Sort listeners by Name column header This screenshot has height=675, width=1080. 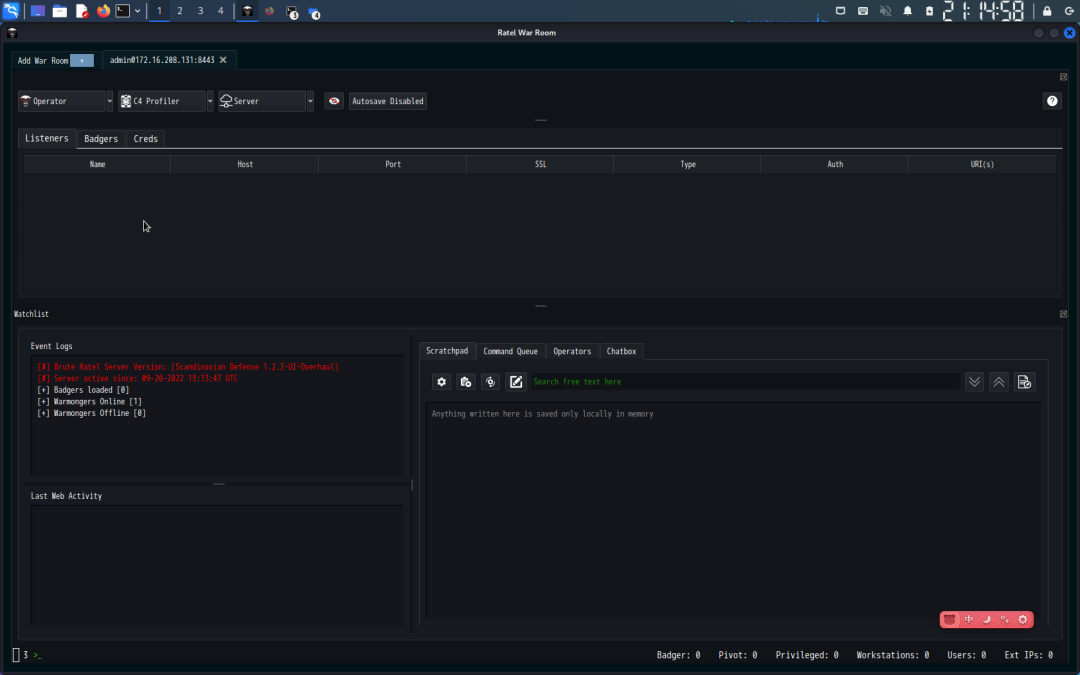pos(97,164)
